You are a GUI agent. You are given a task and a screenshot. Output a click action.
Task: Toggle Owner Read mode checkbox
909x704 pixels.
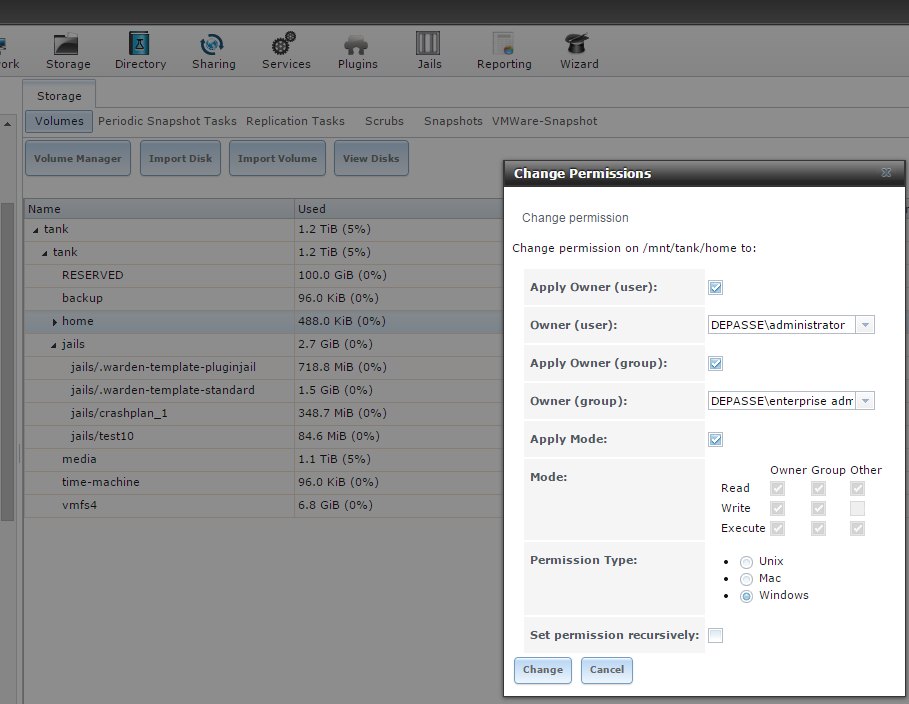click(777, 488)
